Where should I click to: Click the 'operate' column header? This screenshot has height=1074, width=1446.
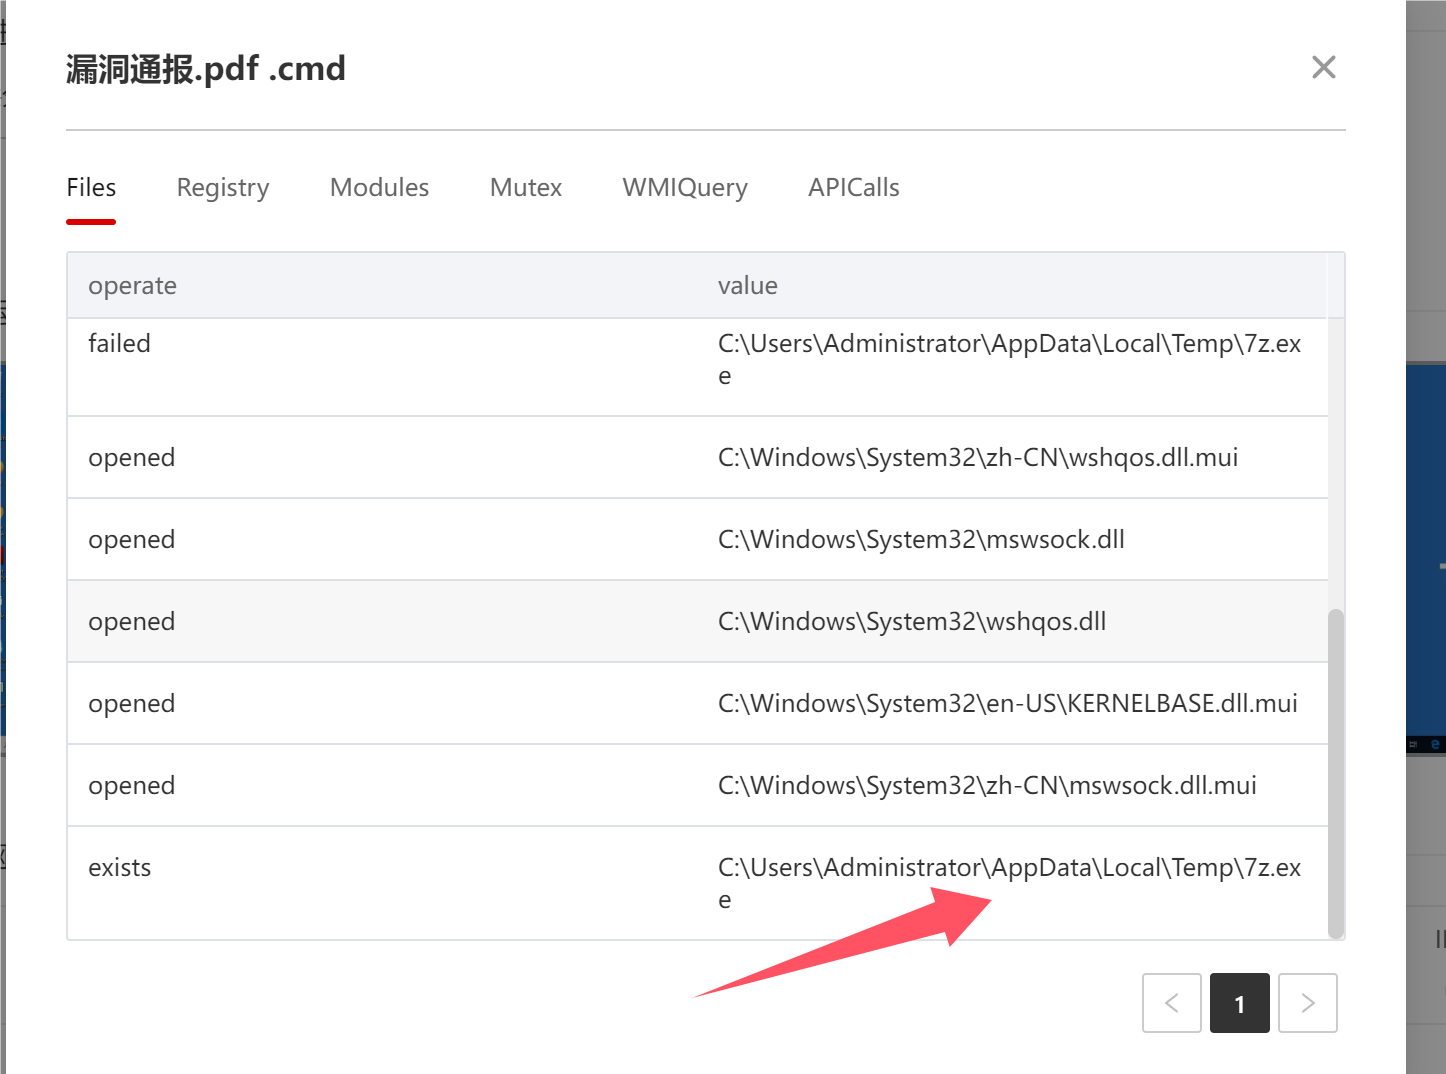click(x=132, y=286)
